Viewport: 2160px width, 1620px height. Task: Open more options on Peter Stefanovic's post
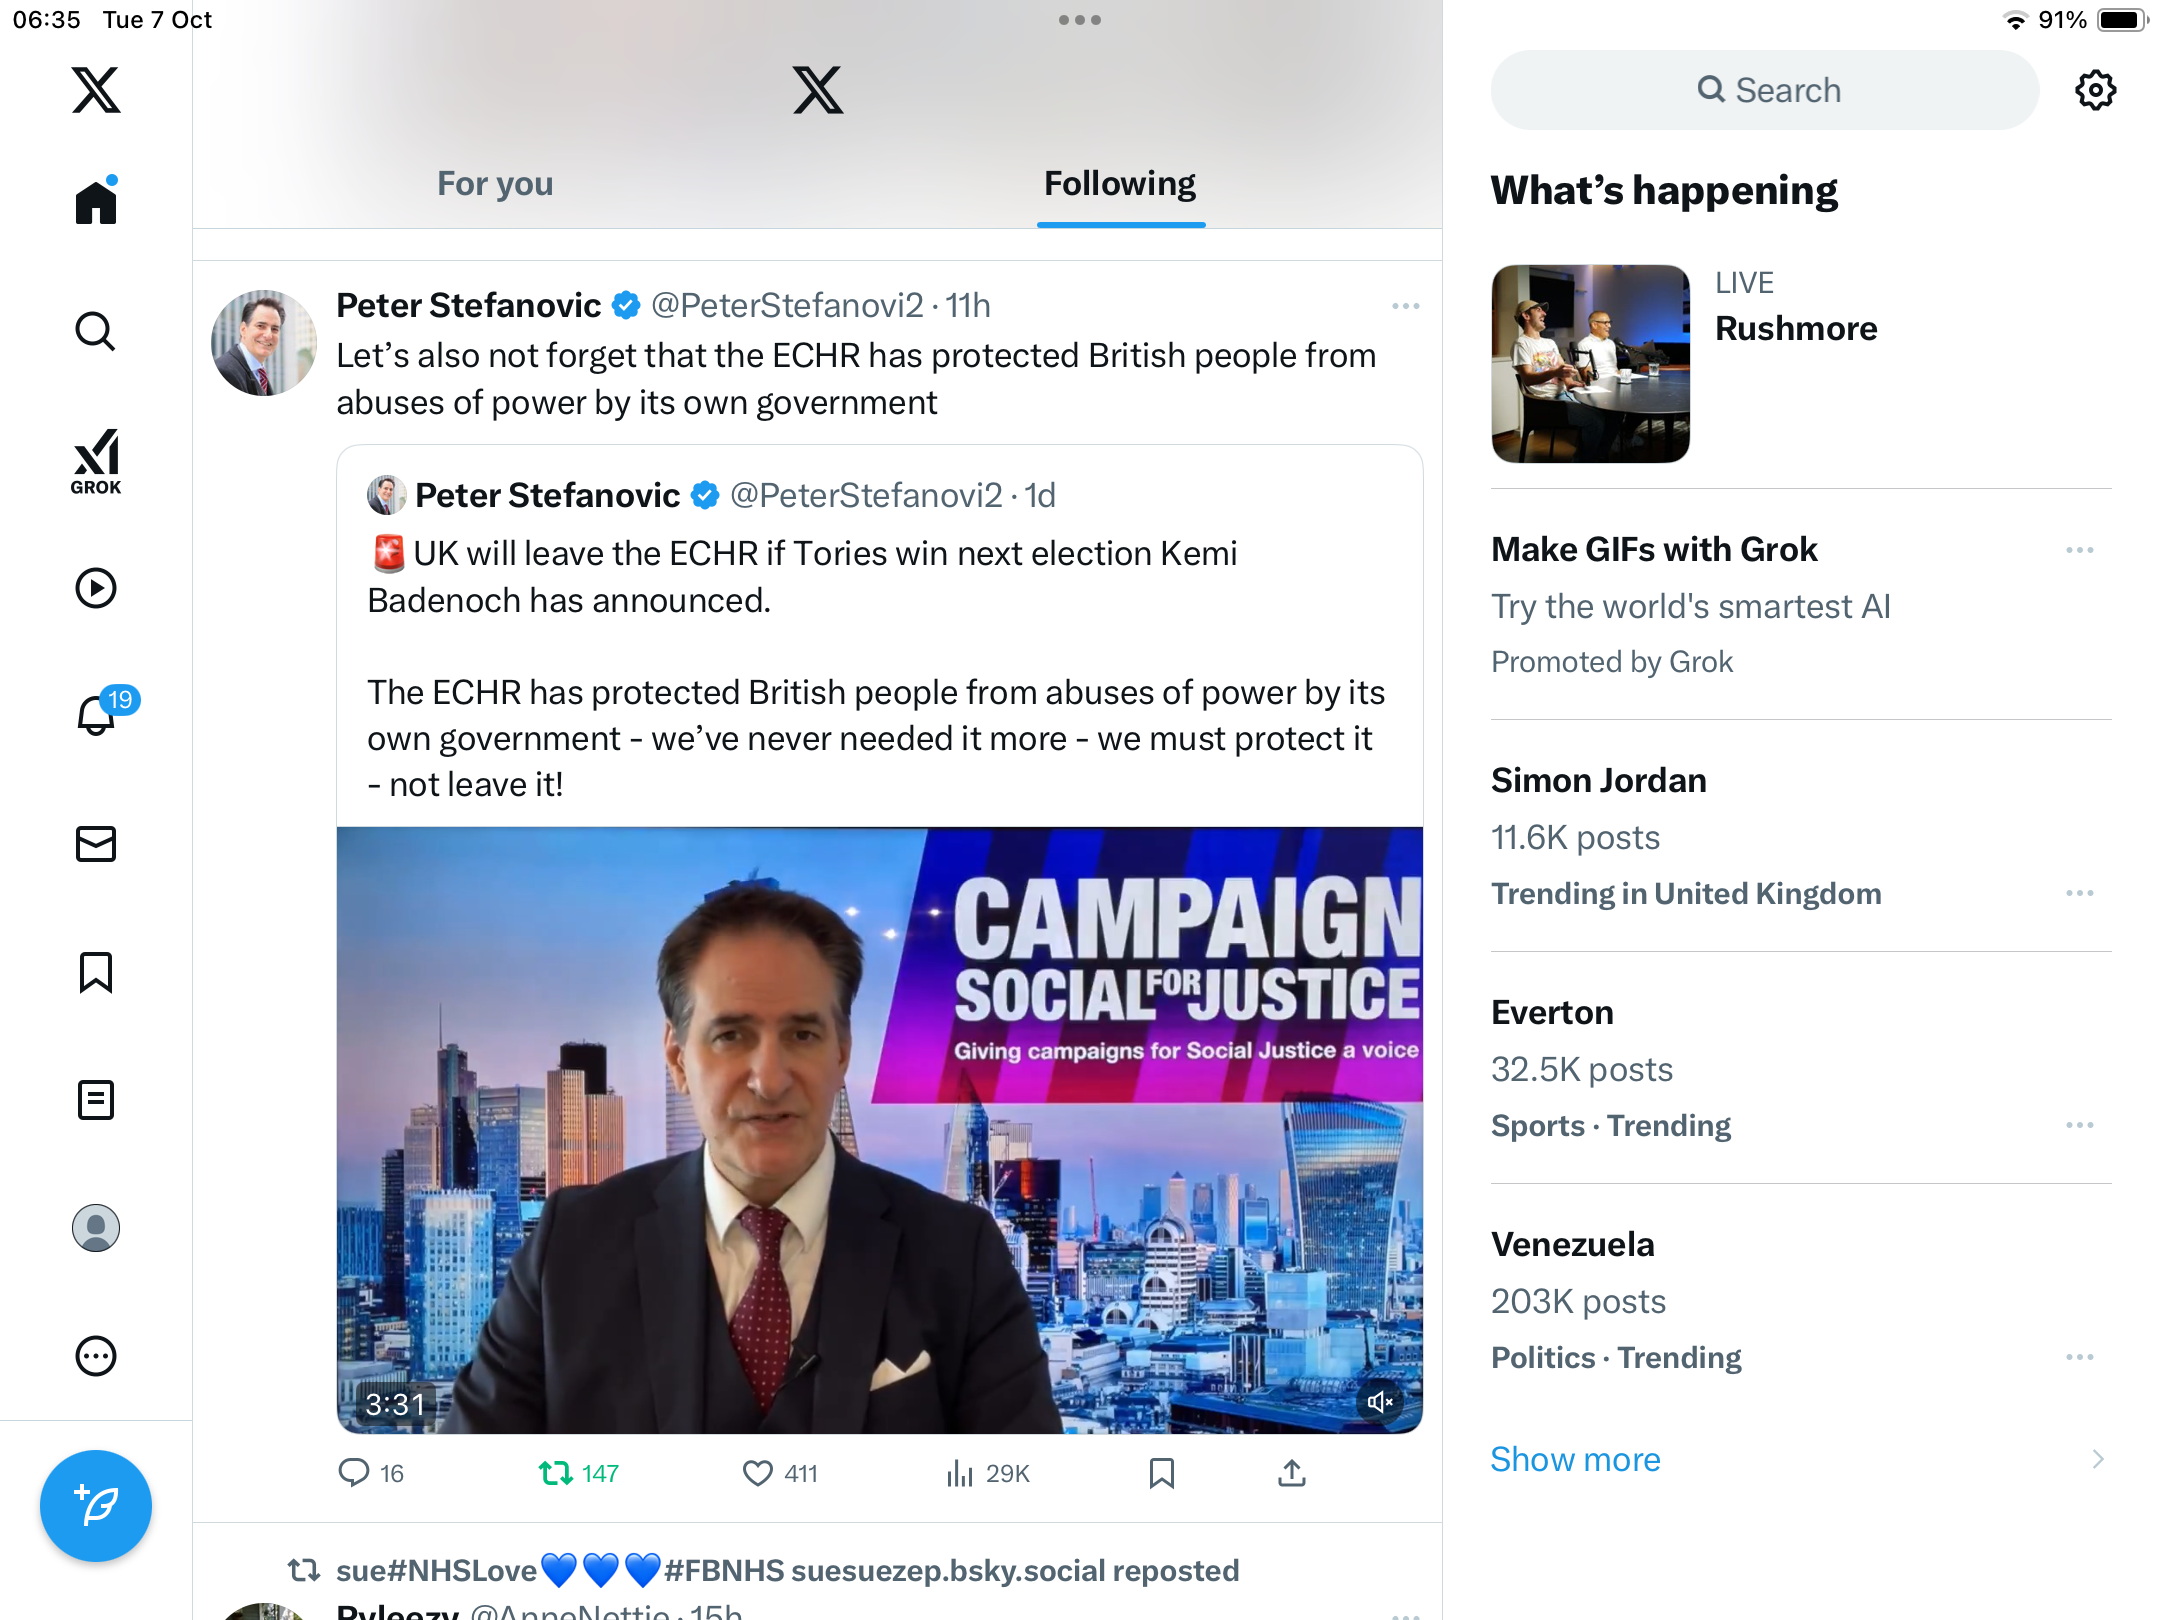tap(1405, 306)
